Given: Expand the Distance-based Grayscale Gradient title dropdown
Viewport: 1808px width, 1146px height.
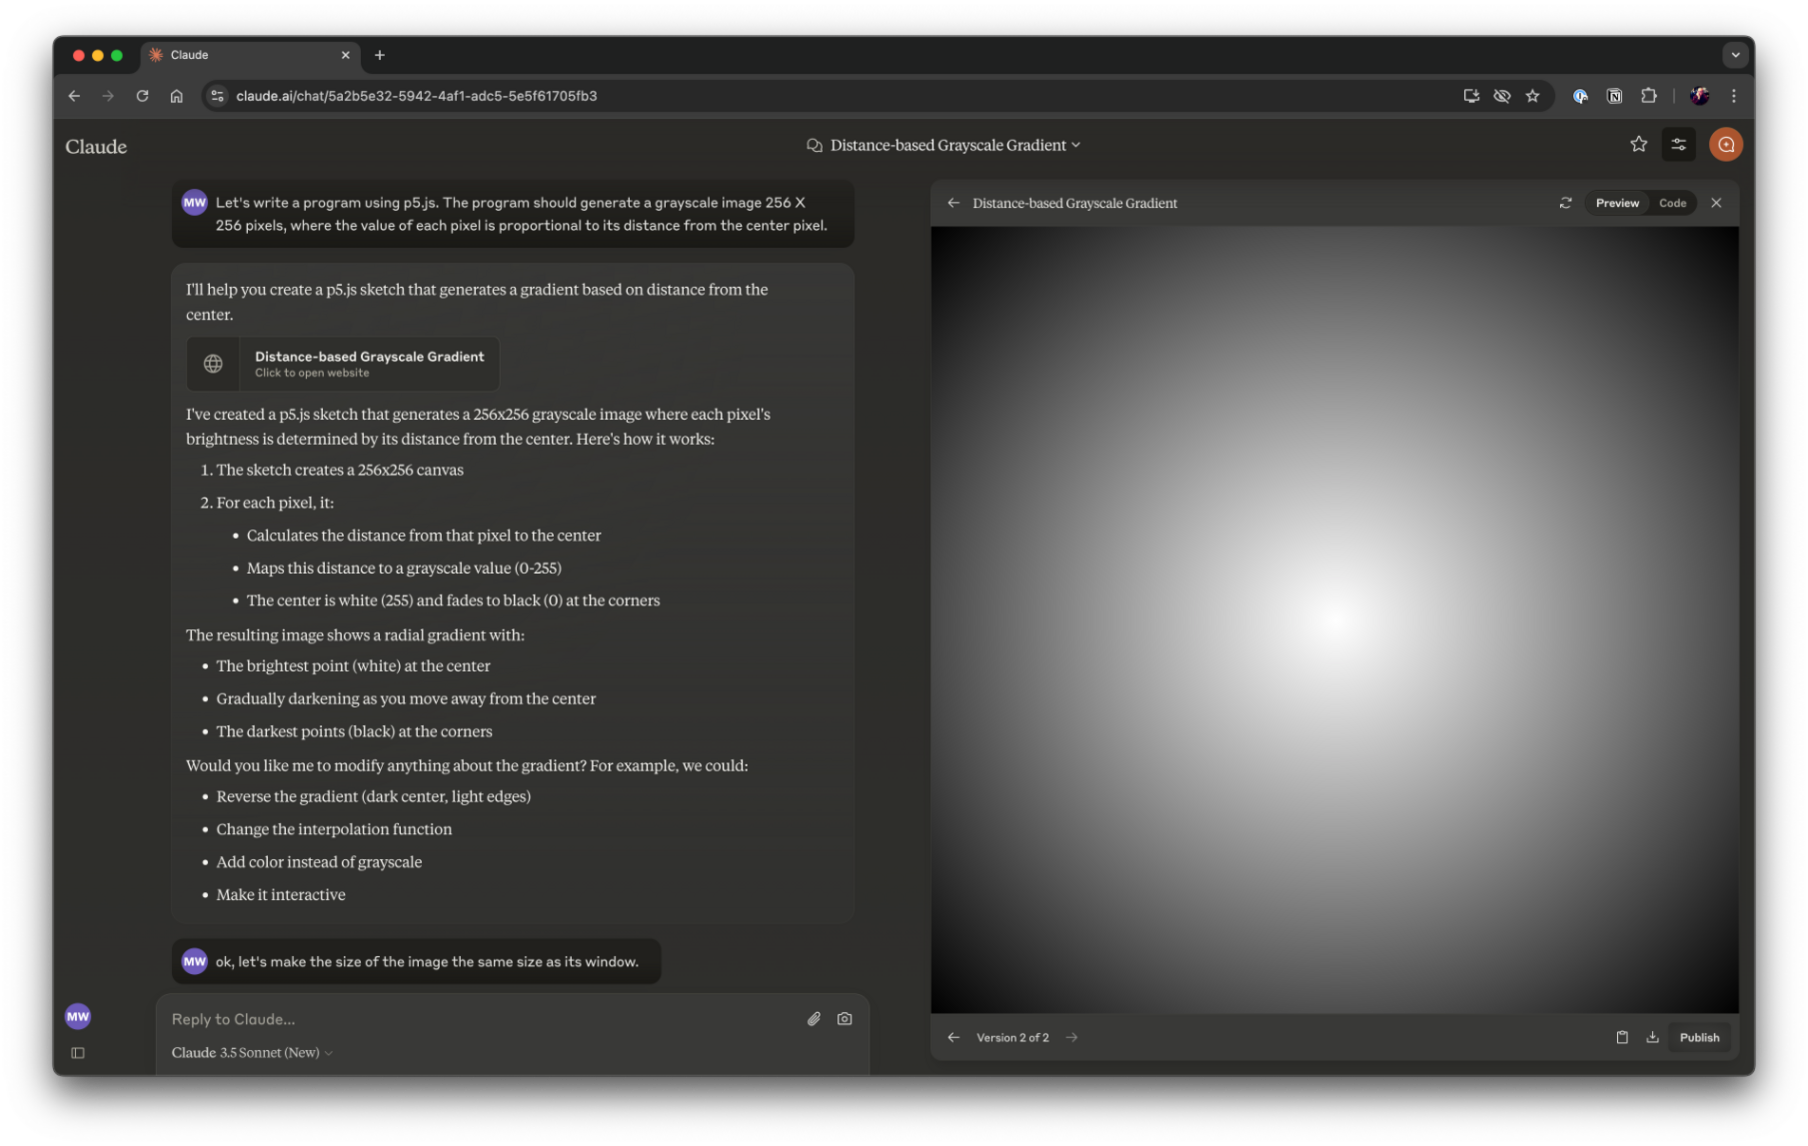Looking at the screenshot, I should click(945, 145).
